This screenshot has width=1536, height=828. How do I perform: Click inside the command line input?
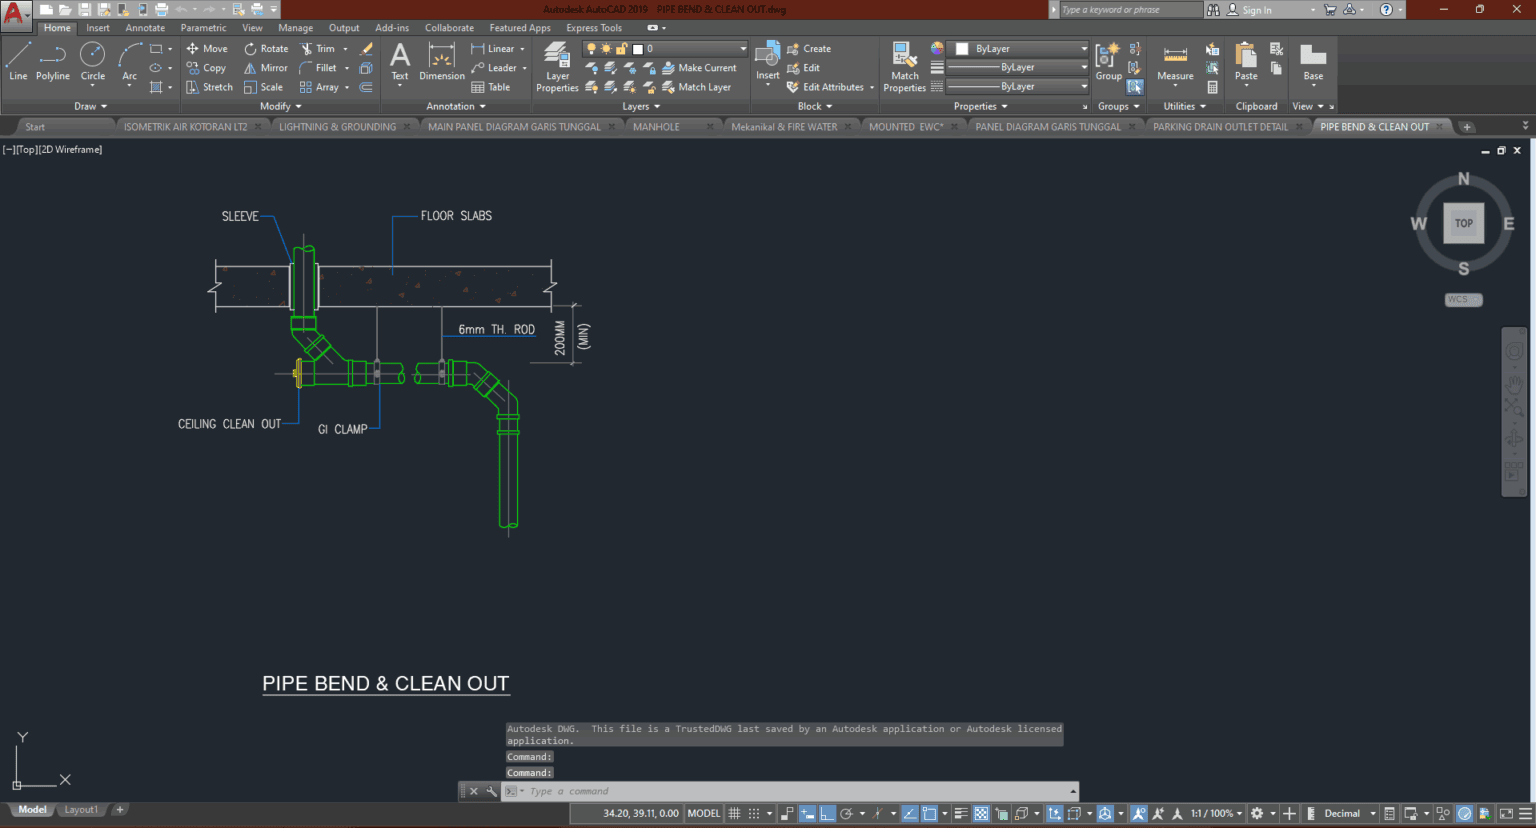click(700, 791)
